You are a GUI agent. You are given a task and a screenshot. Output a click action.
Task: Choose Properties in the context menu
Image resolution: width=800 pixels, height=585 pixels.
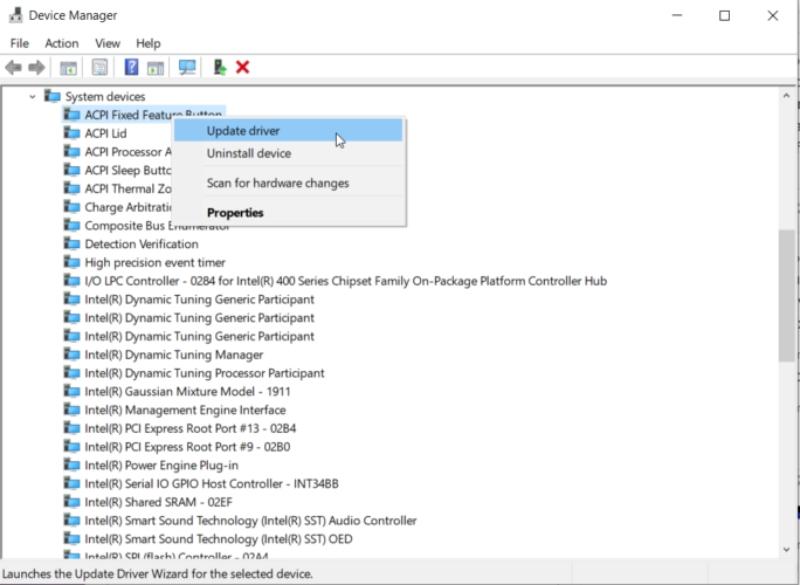pyautogui.click(x=288, y=213)
